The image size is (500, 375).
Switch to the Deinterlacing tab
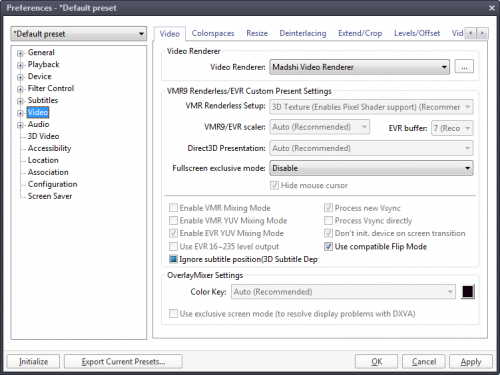[303, 33]
